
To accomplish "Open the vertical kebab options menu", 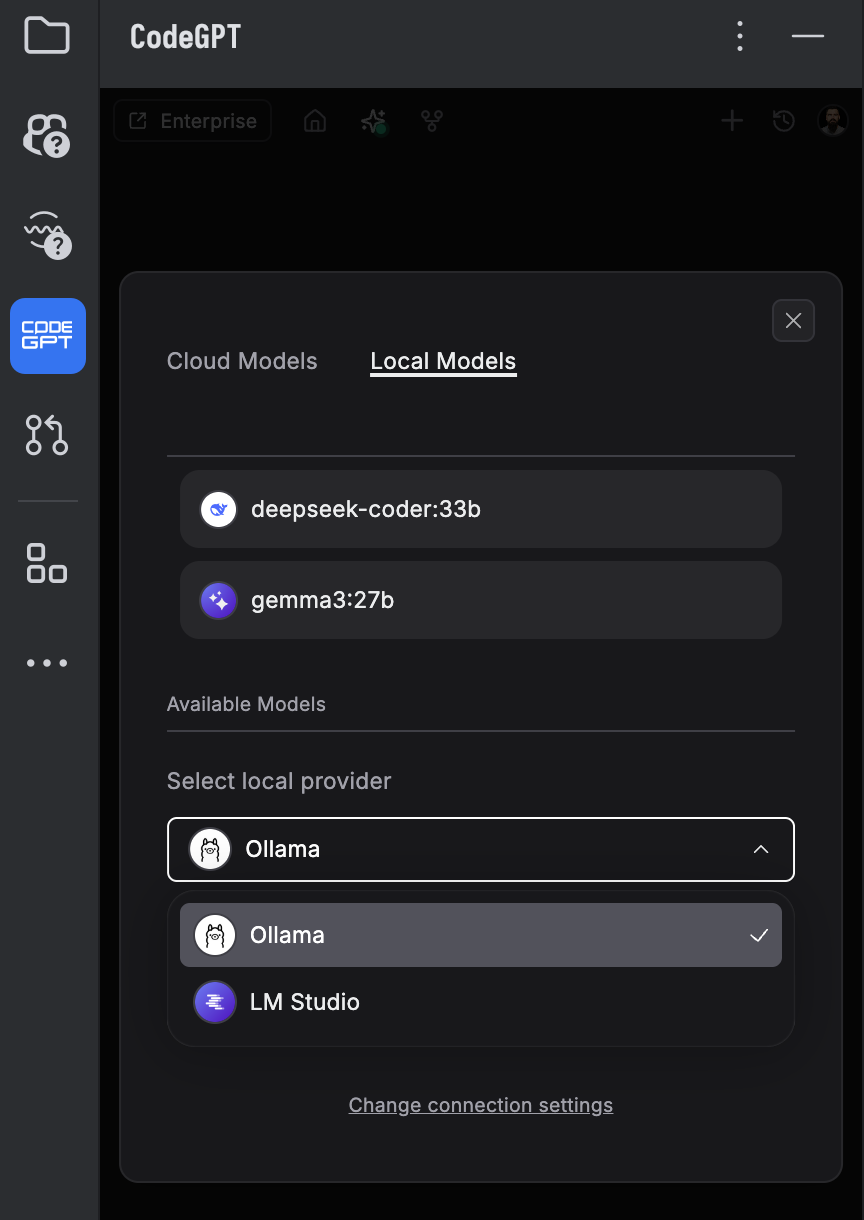I will (x=740, y=36).
